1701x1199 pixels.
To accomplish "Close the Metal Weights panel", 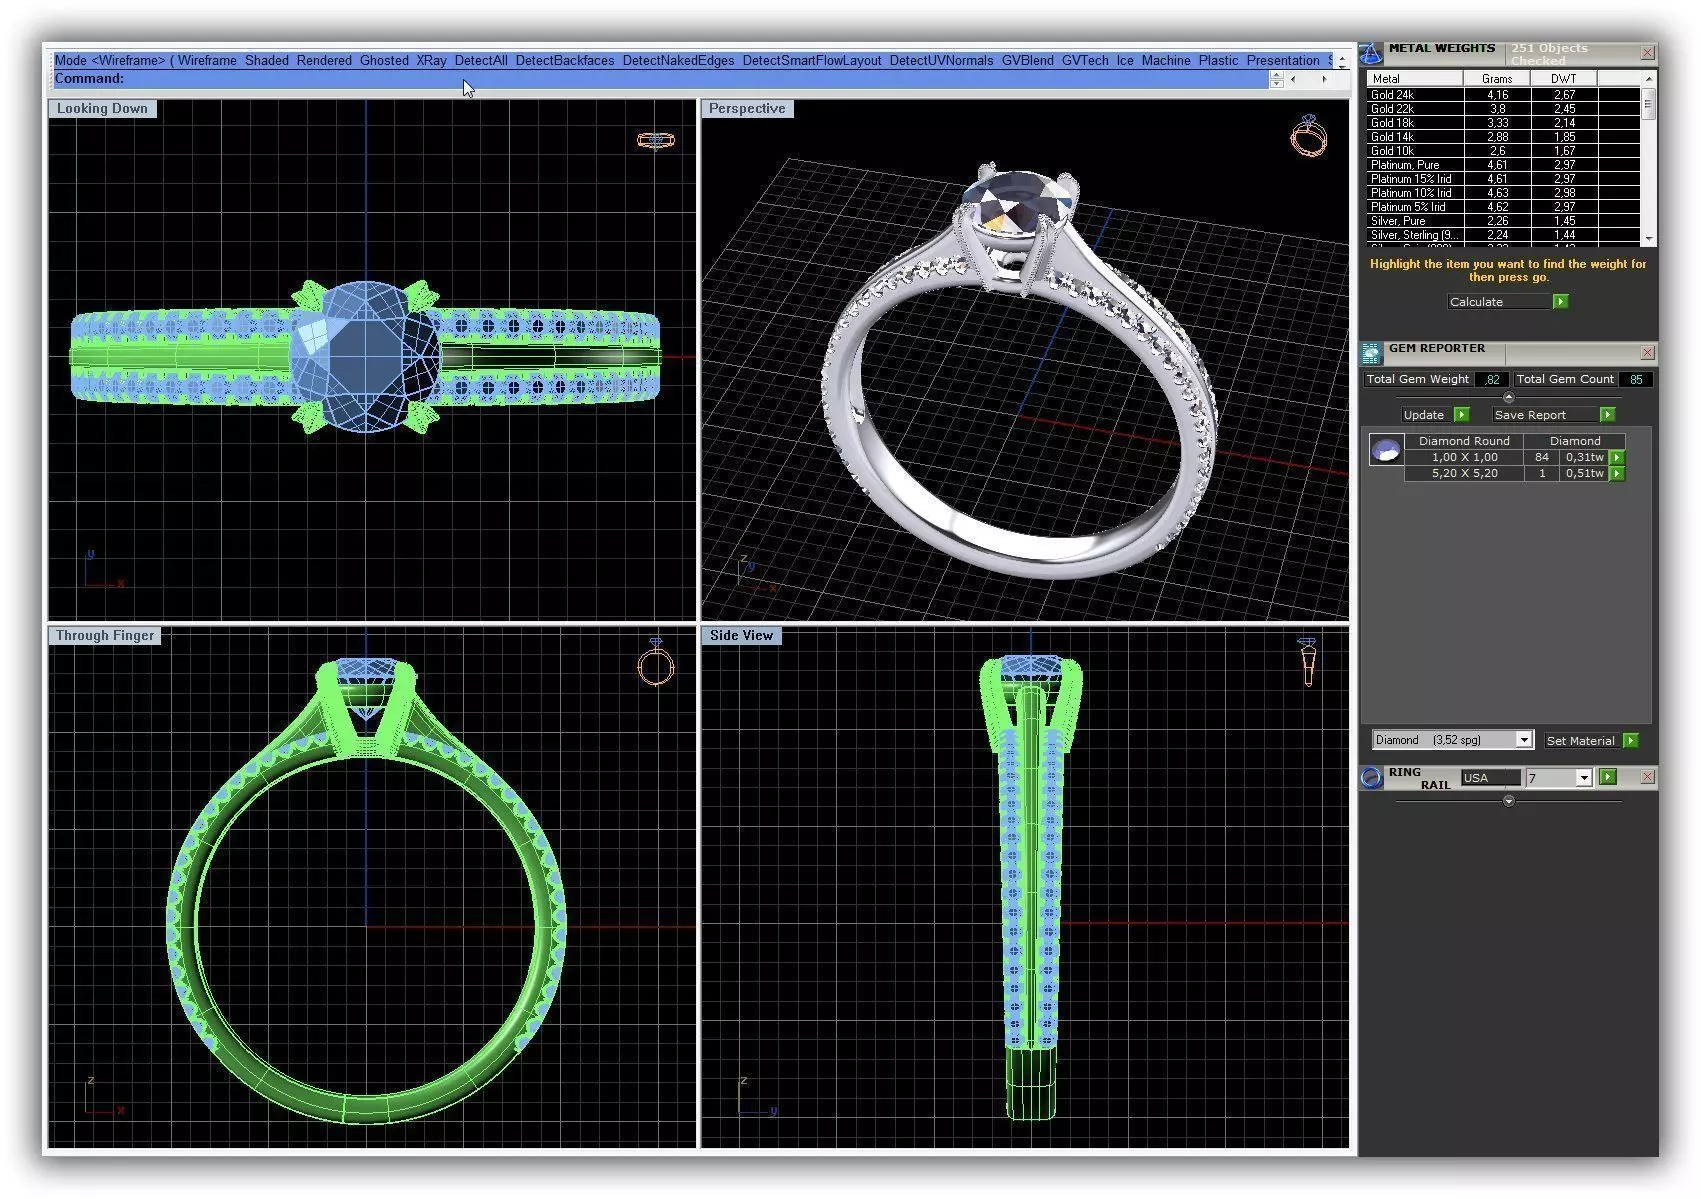I will tap(1647, 52).
